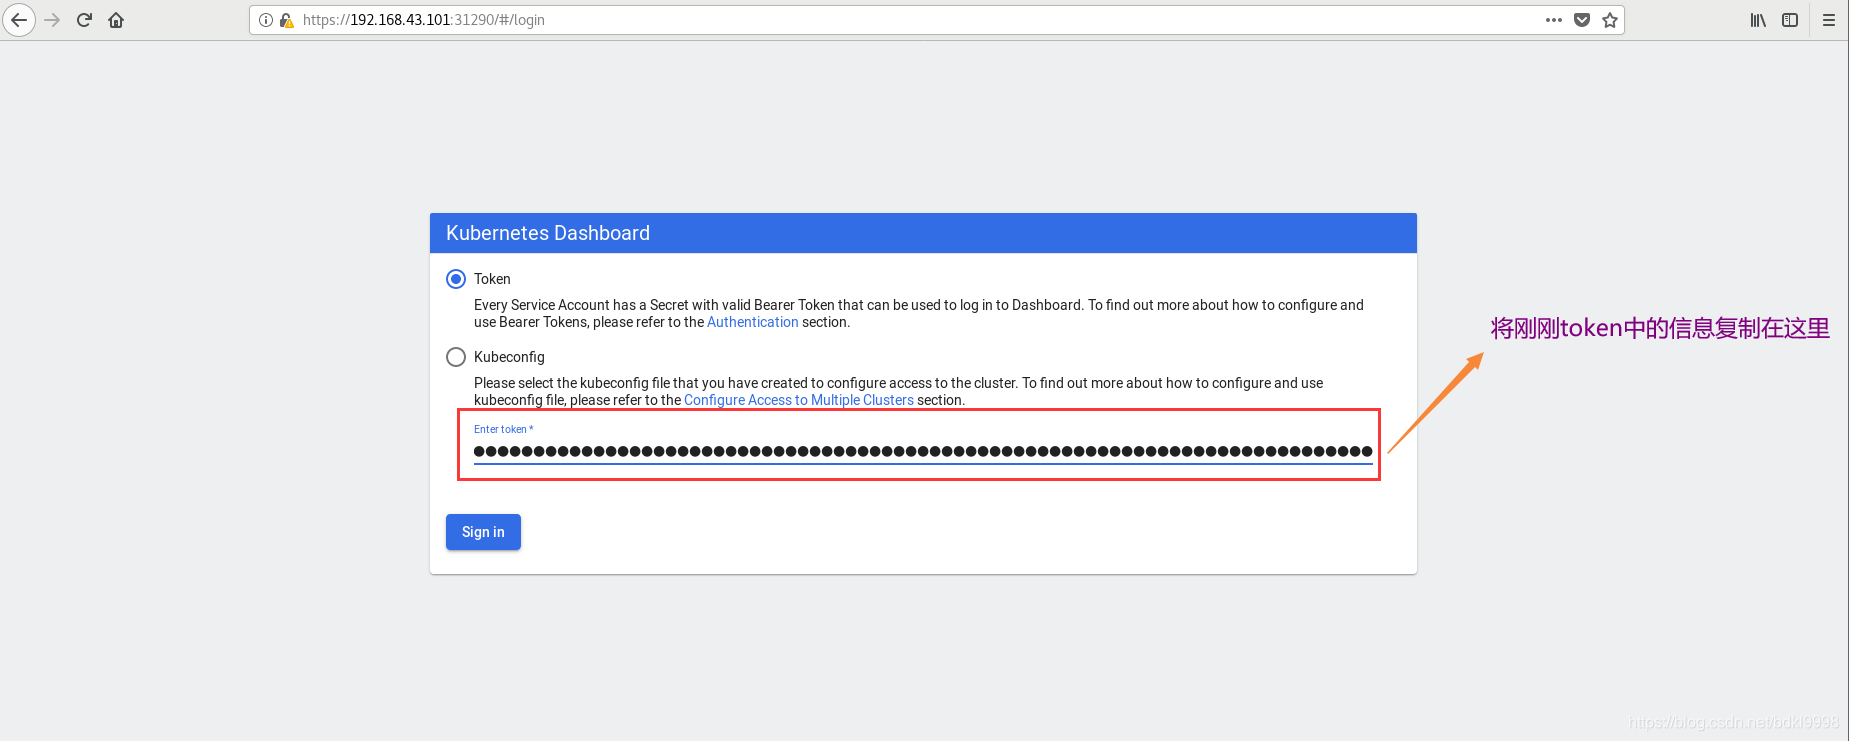Open the Authentication documentation link

[753, 322]
